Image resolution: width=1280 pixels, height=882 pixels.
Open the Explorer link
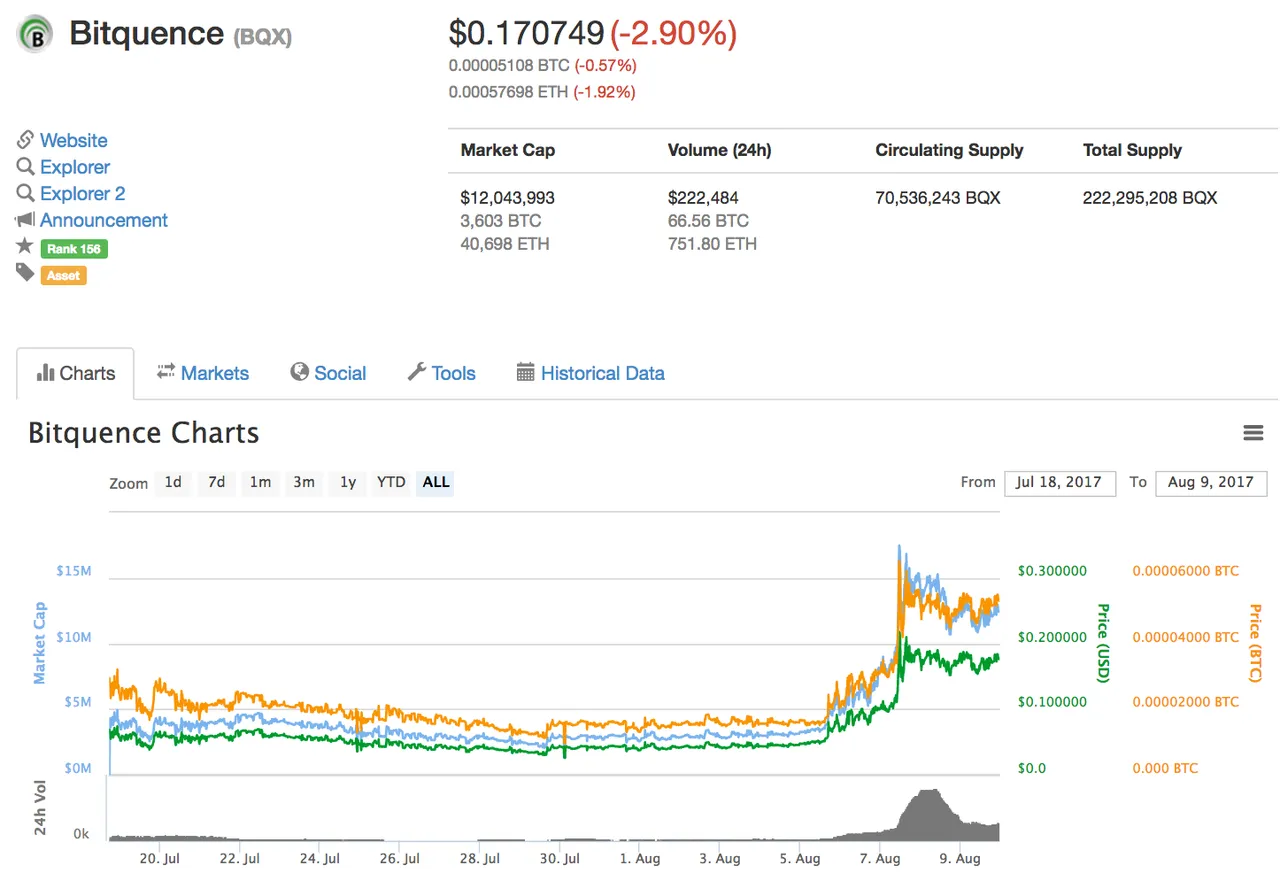[x=75, y=167]
